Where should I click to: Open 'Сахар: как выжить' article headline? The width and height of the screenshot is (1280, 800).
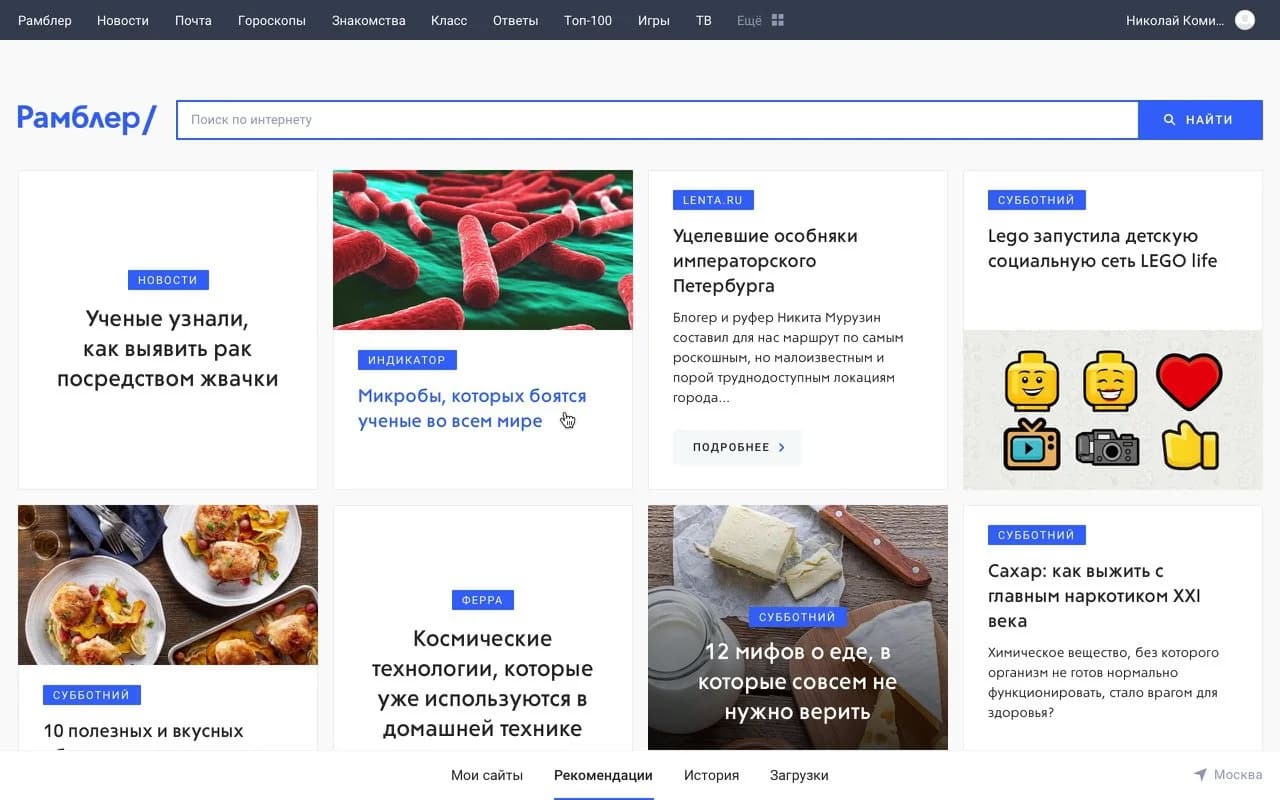1094,596
